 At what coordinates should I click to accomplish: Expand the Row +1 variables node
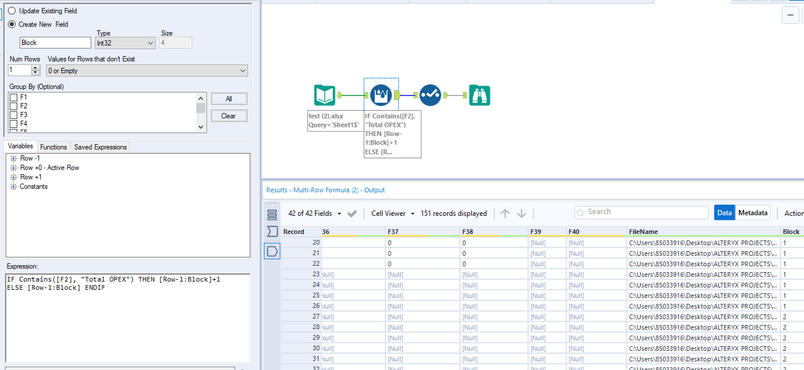click(x=13, y=177)
